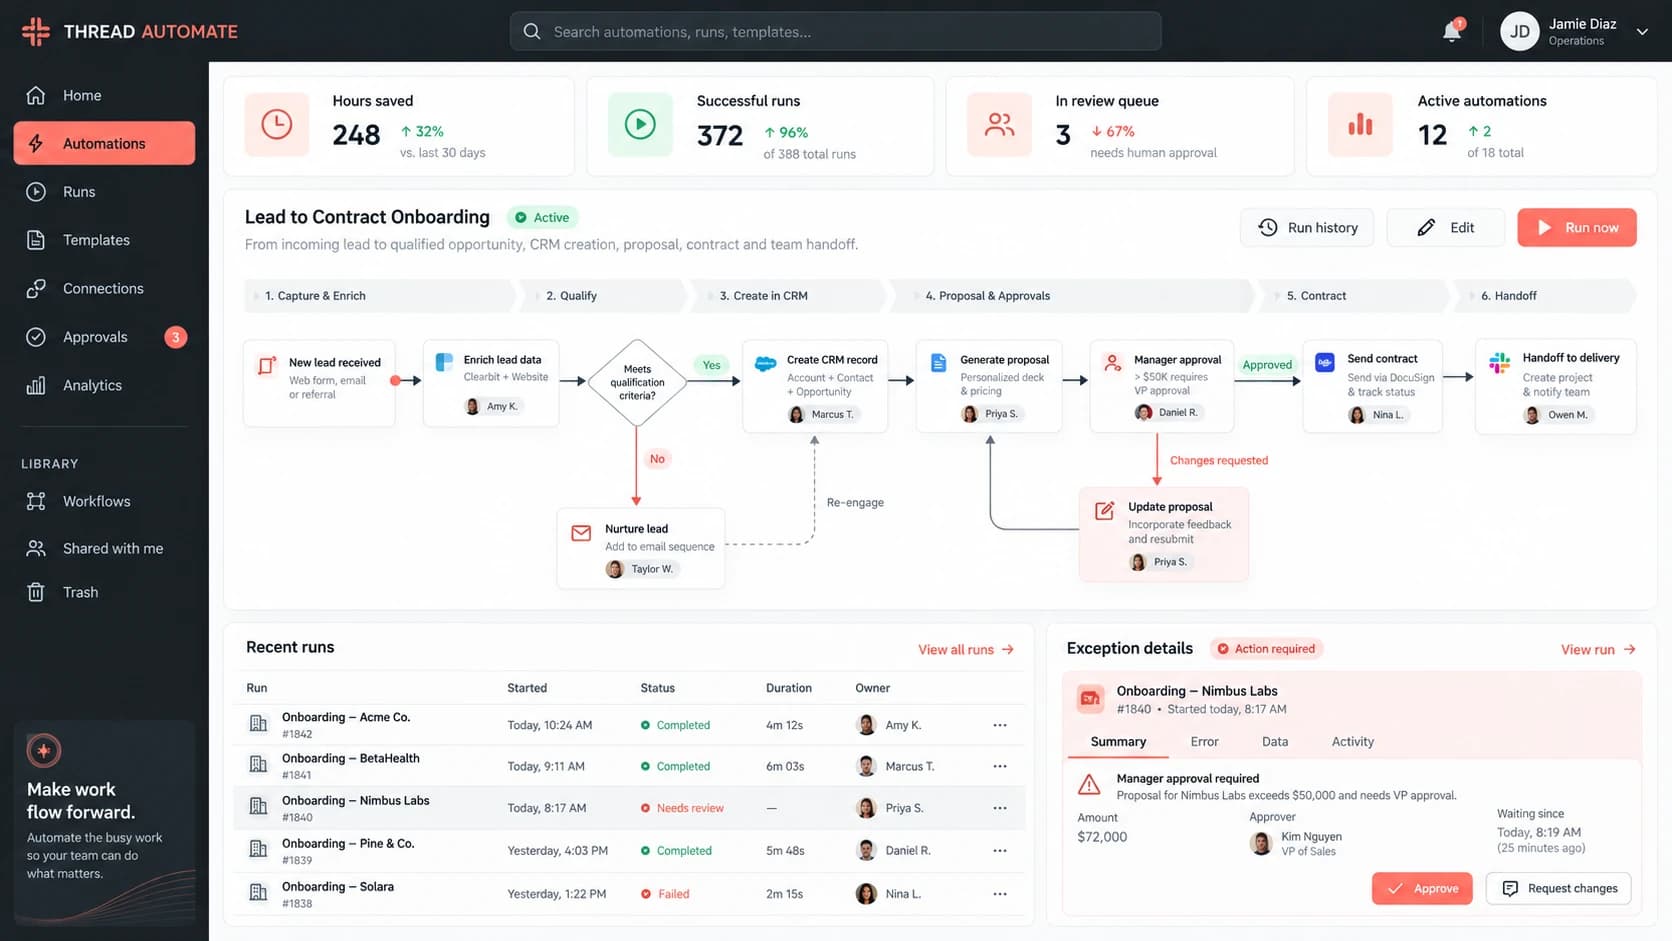Click the Edit button
This screenshot has width=1672, height=941.
click(x=1445, y=227)
